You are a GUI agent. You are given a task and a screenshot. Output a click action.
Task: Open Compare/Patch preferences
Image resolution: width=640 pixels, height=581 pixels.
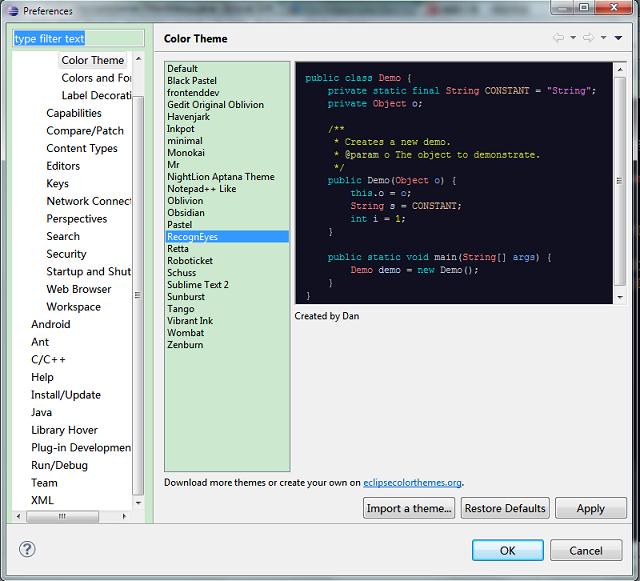pos(85,131)
